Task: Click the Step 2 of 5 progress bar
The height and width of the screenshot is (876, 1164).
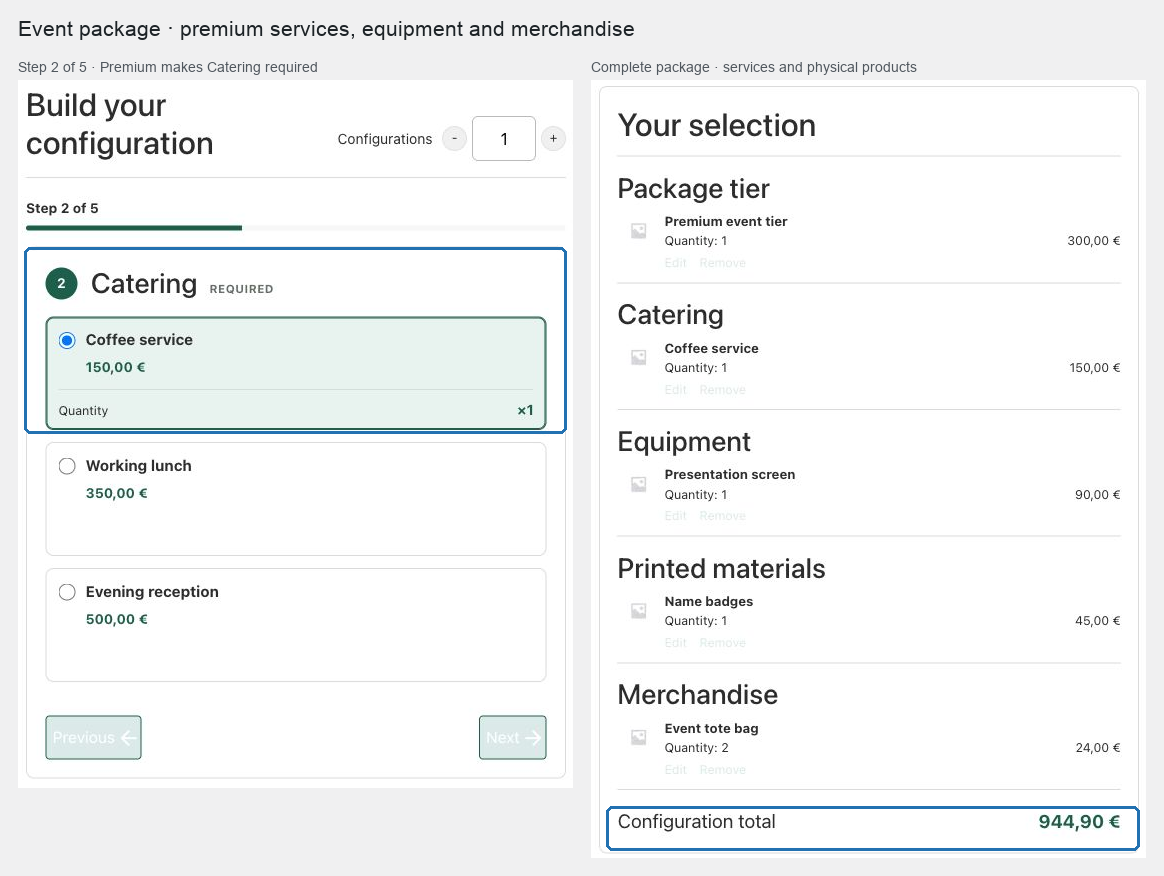Action: (x=295, y=228)
